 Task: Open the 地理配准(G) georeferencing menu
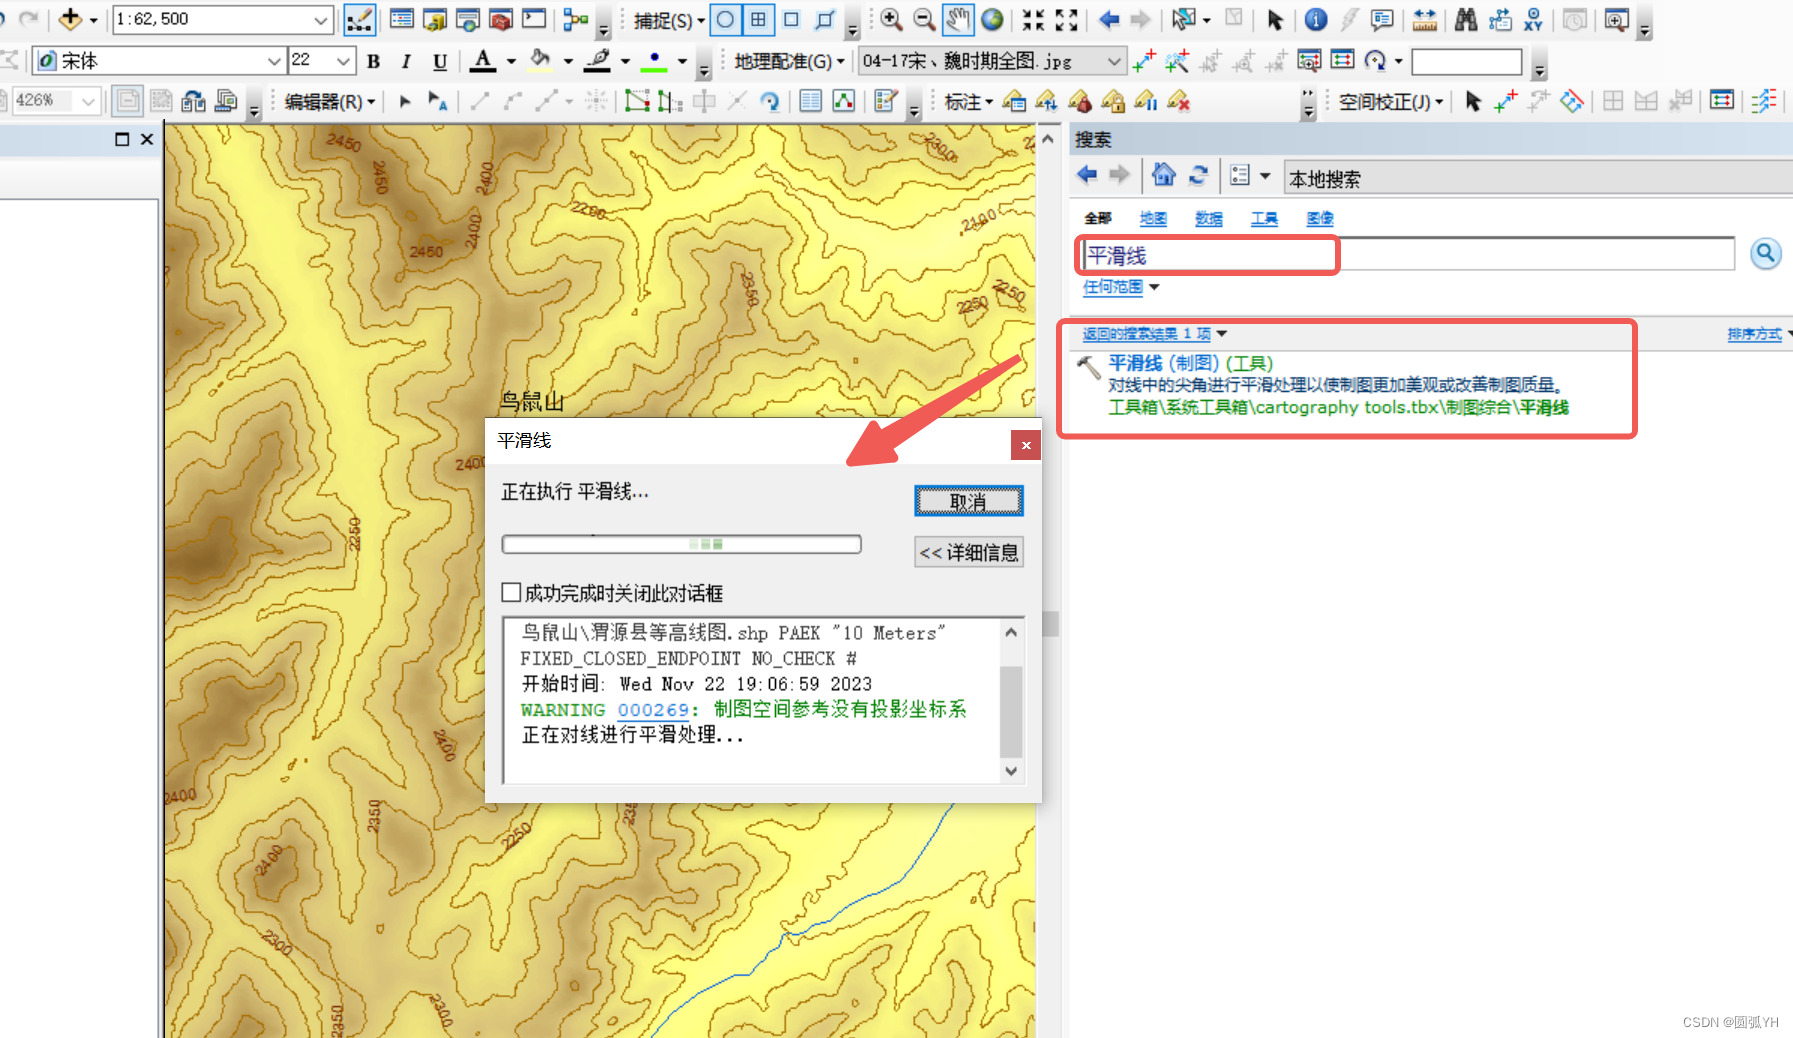[x=789, y=61]
